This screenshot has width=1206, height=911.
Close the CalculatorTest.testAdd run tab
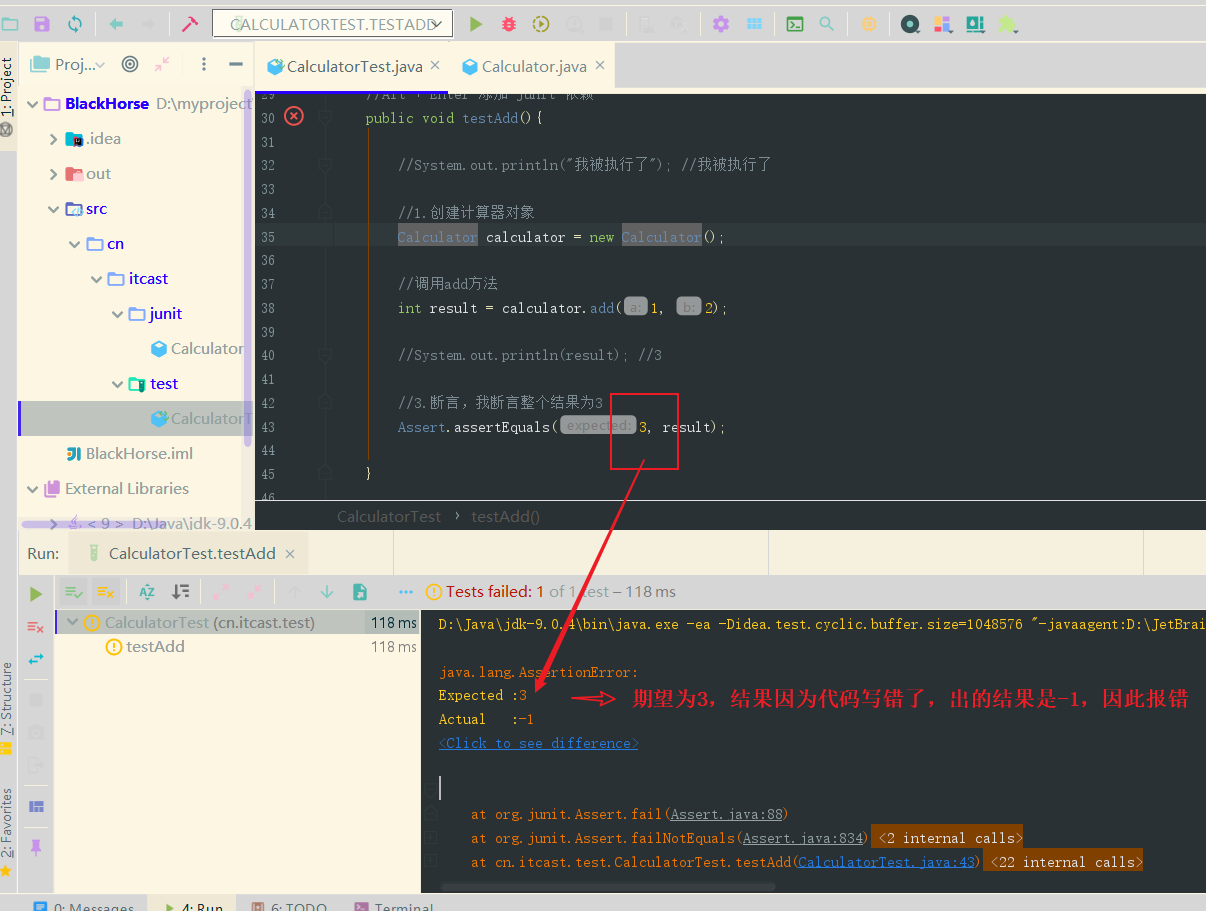(290, 553)
